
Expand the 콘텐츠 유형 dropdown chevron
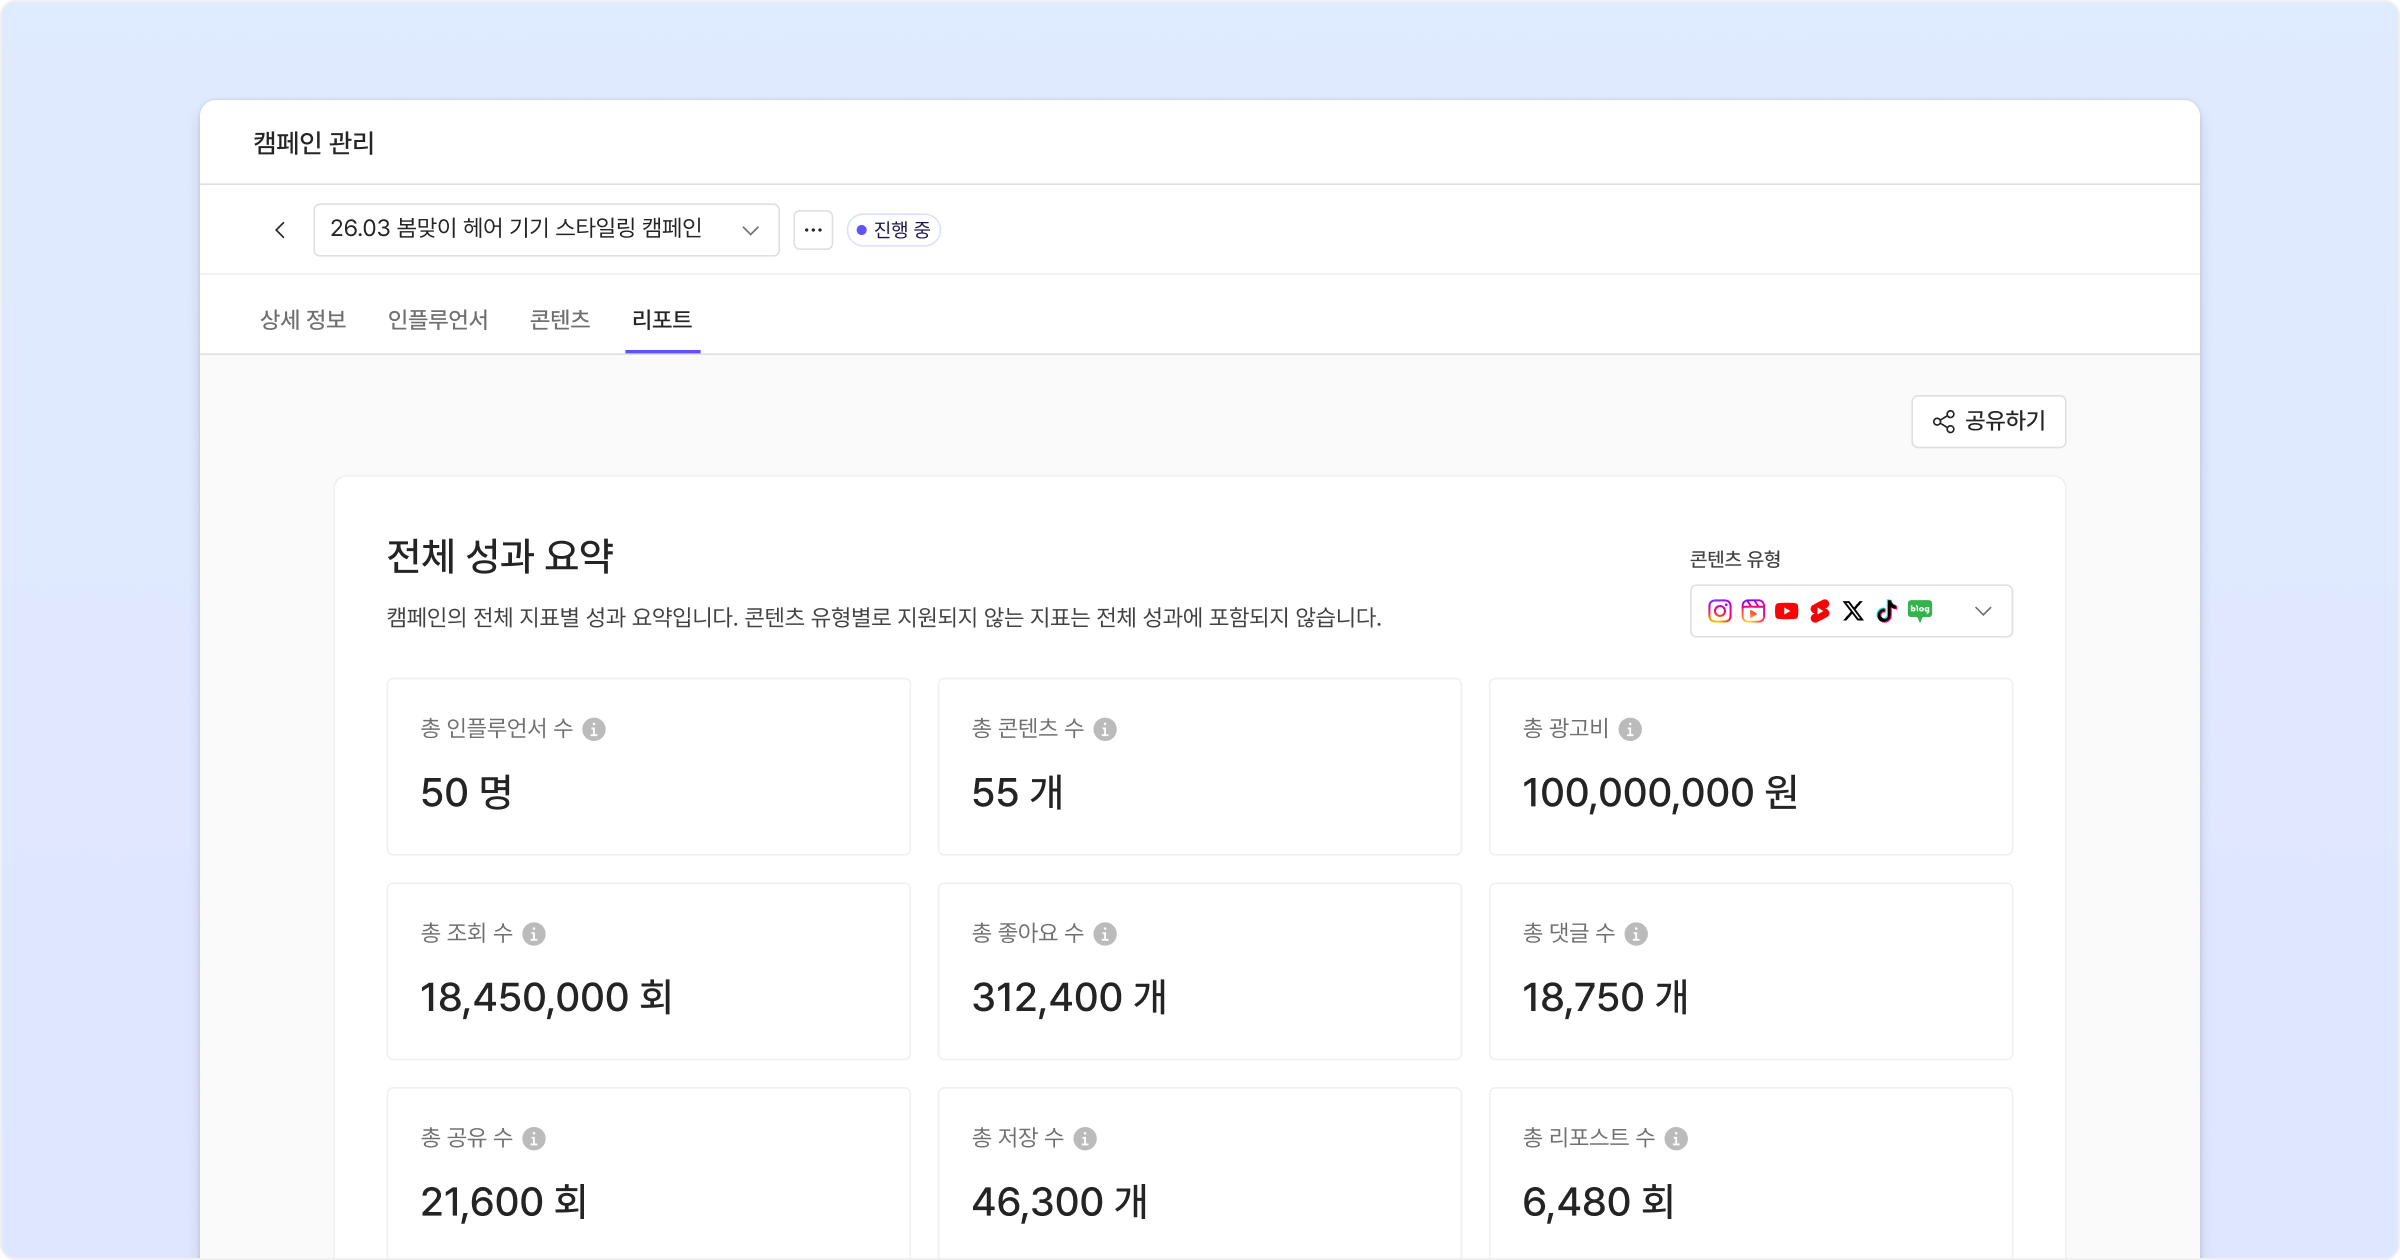[1983, 611]
